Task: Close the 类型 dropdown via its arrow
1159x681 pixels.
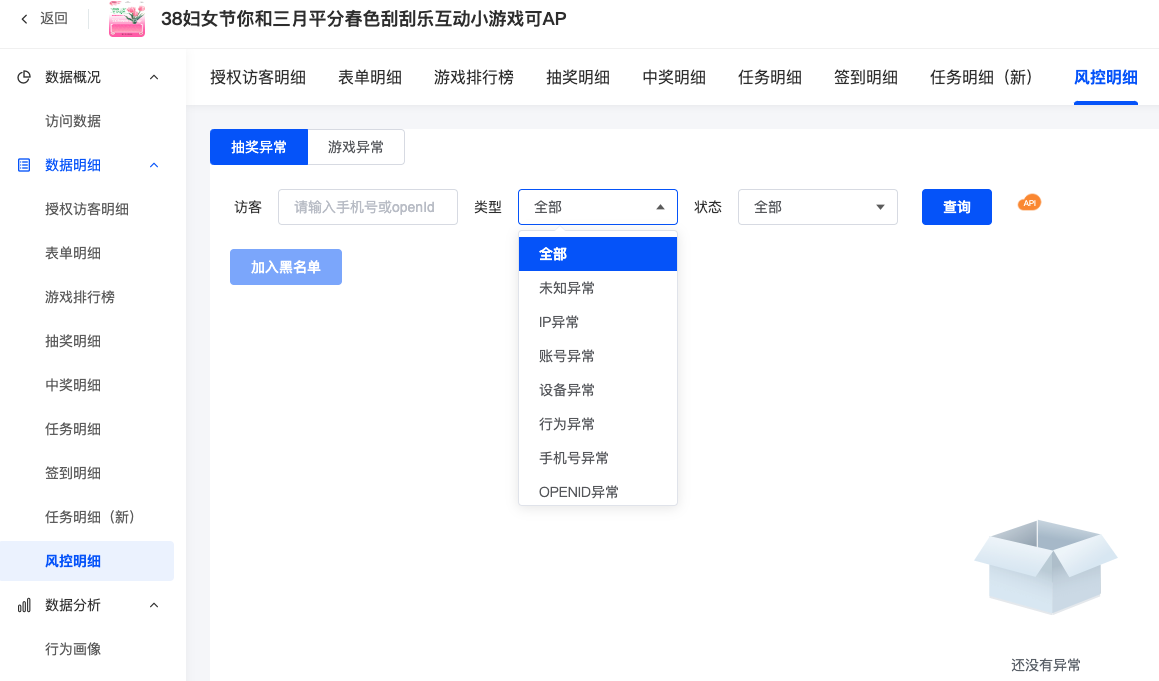Action: [x=660, y=207]
